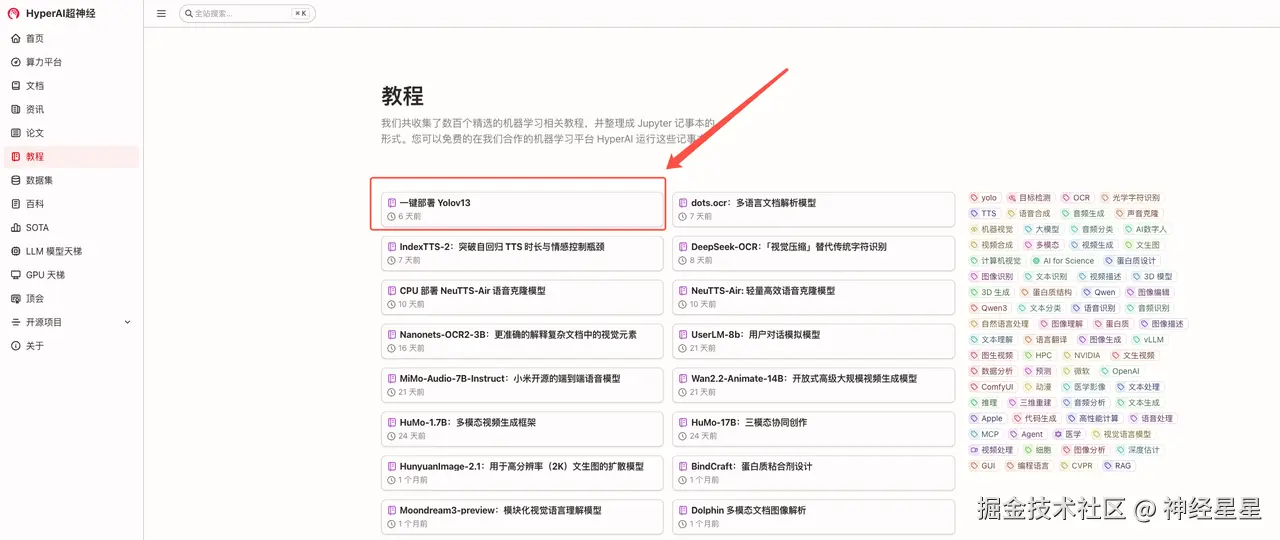Filter by the ComfyUI tag

pos(992,387)
